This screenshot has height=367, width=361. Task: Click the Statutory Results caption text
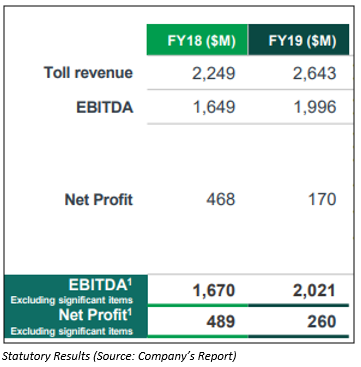pyautogui.click(x=119, y=356)
